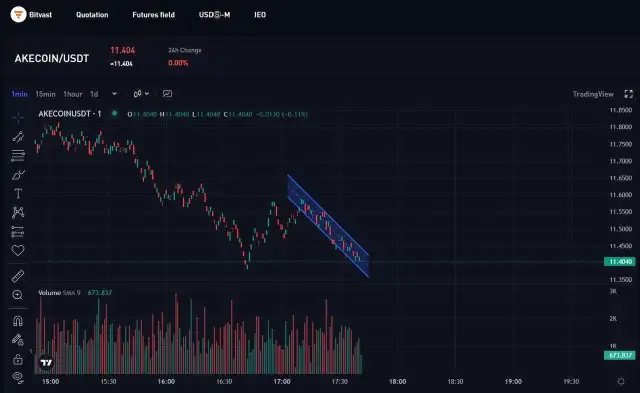Click the 18:00 time axis label

pyautogui.click(x=398, y=382)
